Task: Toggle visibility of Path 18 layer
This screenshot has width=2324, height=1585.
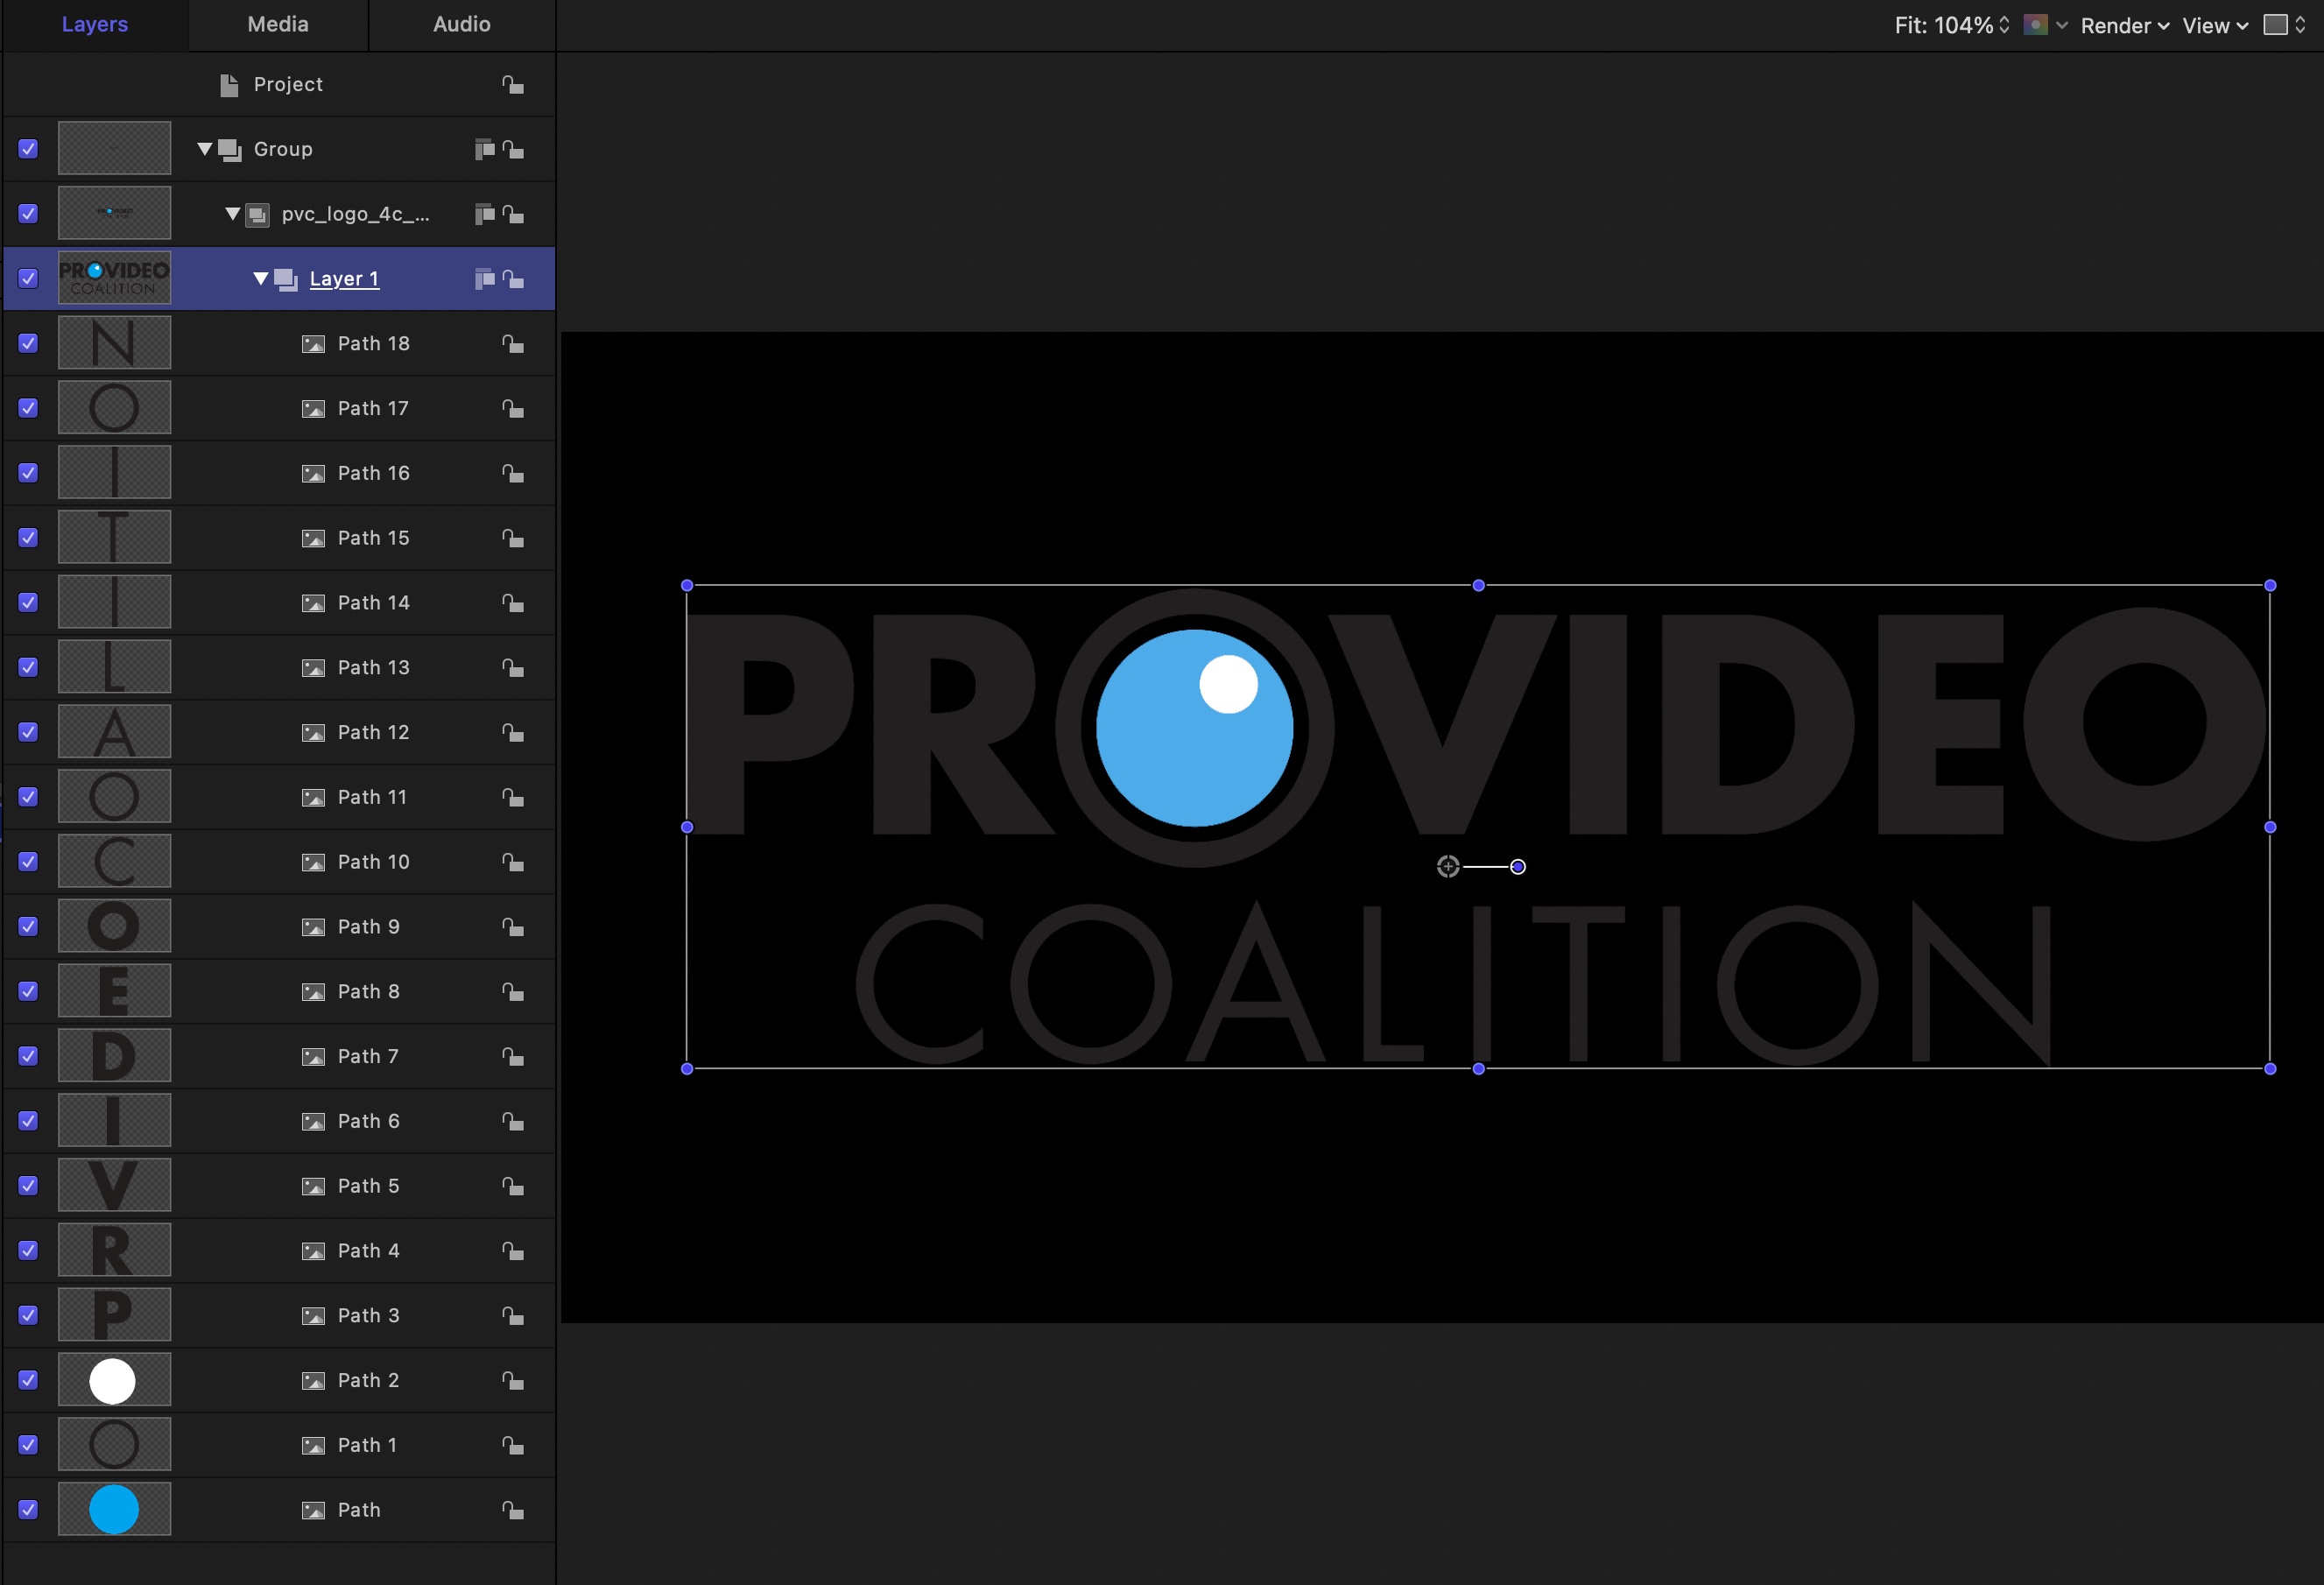Action: pos(25,342)
